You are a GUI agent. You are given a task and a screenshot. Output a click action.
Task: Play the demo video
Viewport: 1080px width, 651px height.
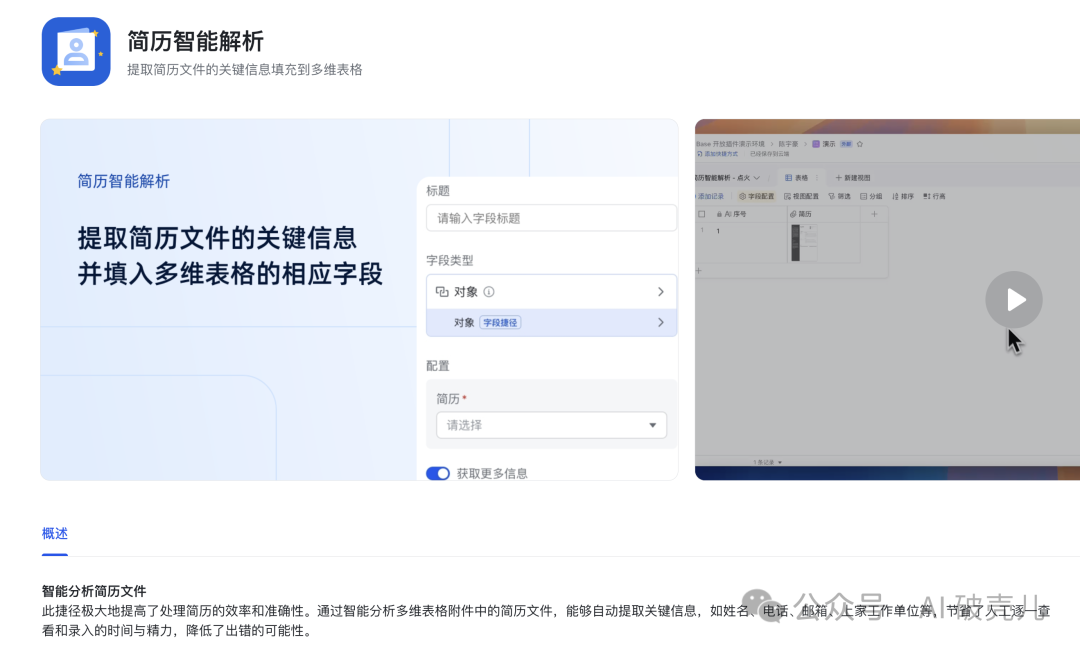pyautogui.click(x=1013, y=300)
